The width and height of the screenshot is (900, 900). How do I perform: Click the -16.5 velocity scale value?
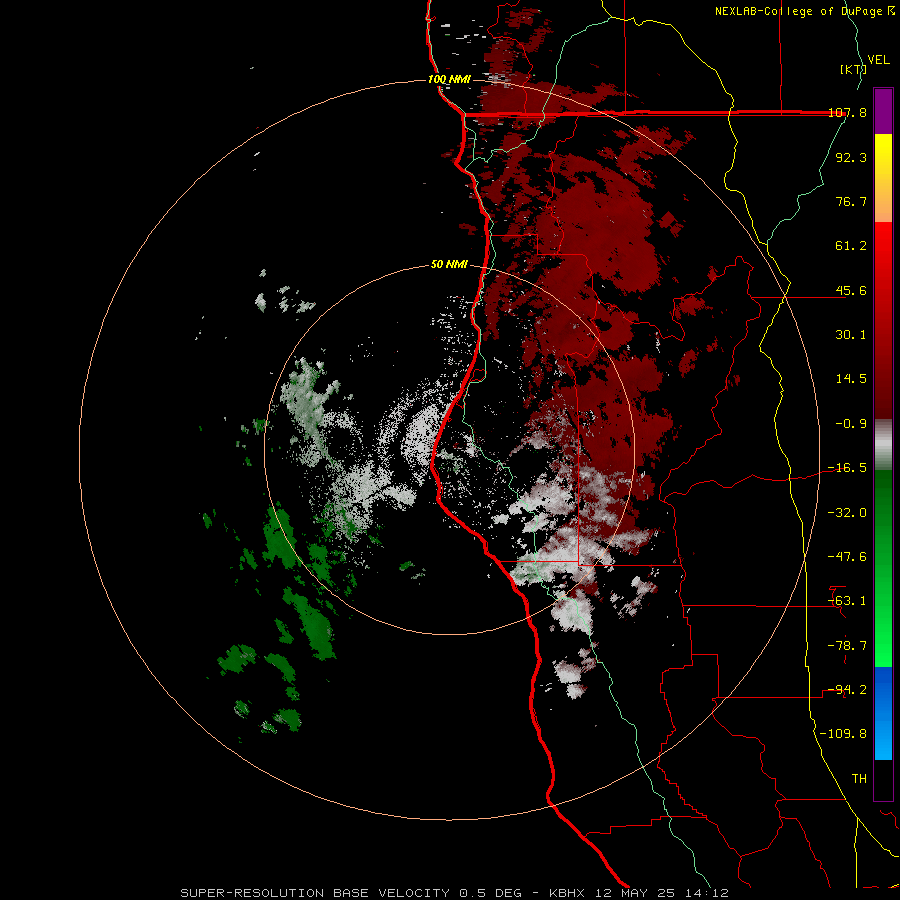(x=847, y=467)
